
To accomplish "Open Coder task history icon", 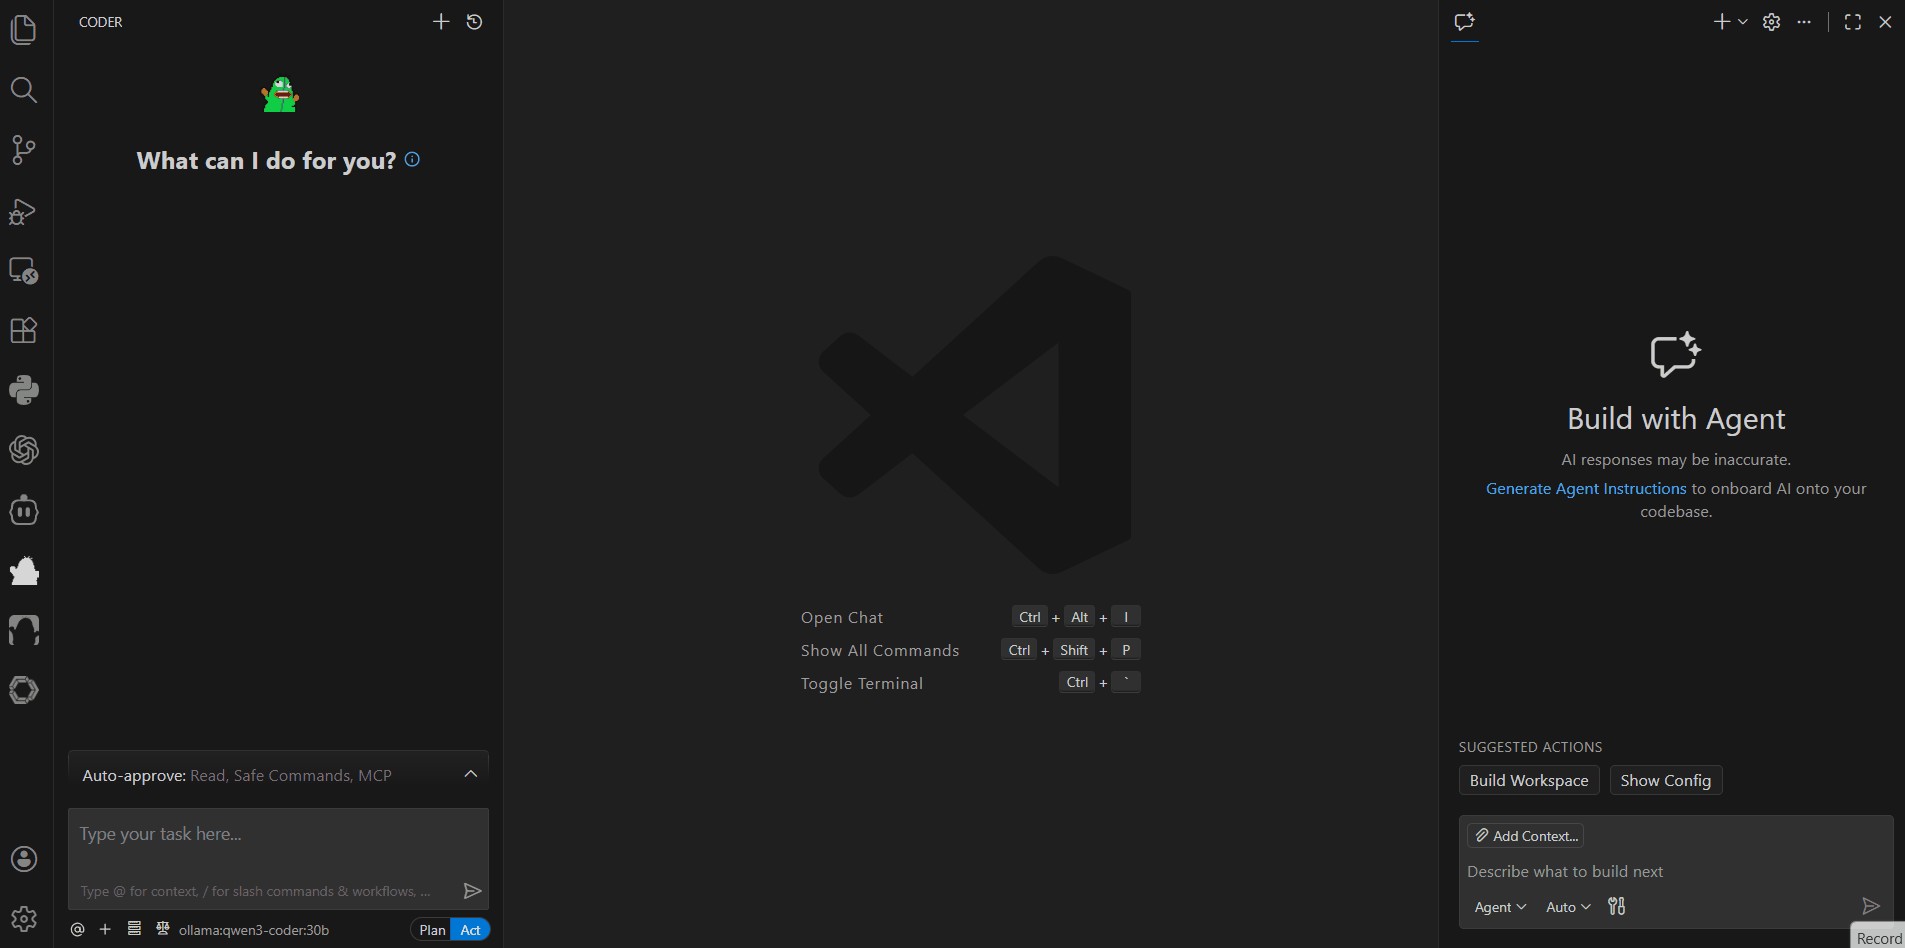I will tap(474, 21).
